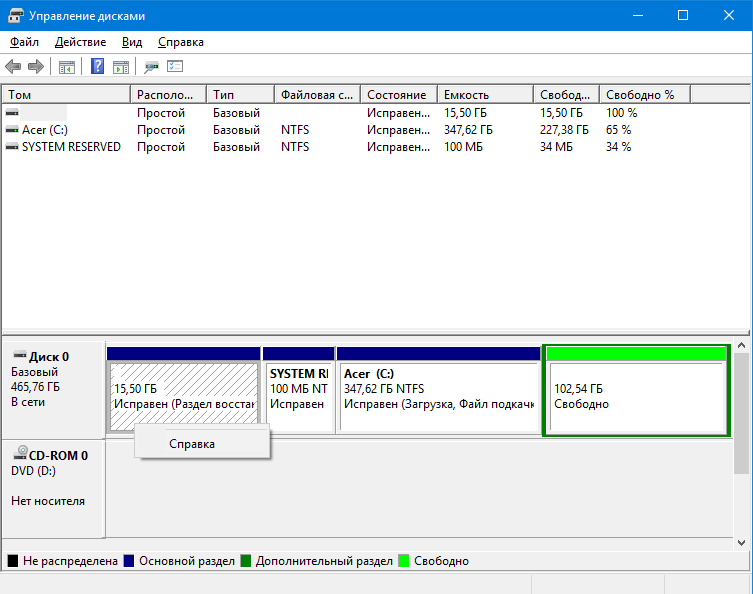
Task: Click the dark green Дополнительный раздел swatch
Action: coord(246,560)
